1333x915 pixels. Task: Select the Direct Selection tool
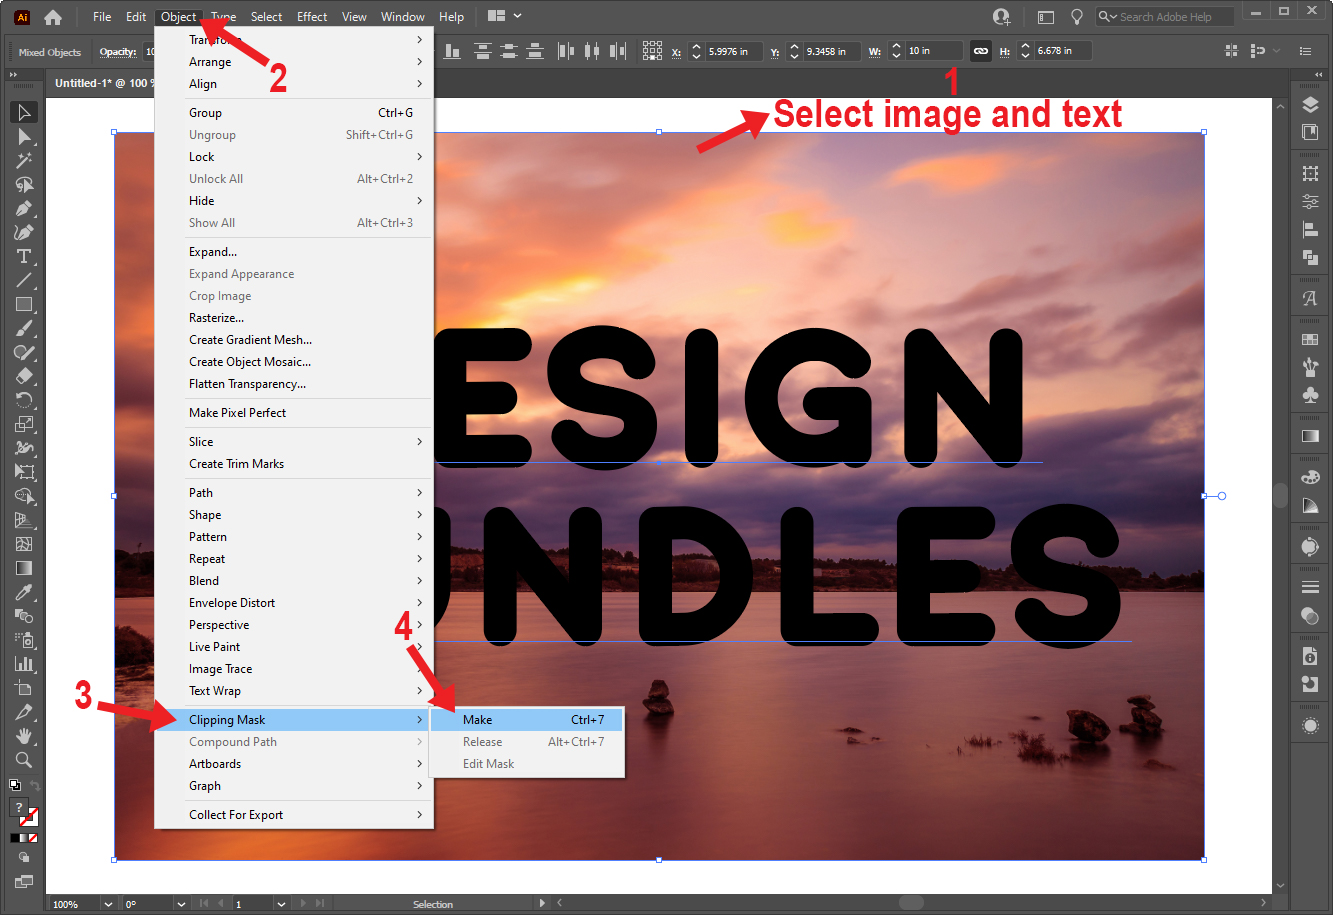[24, 136]
